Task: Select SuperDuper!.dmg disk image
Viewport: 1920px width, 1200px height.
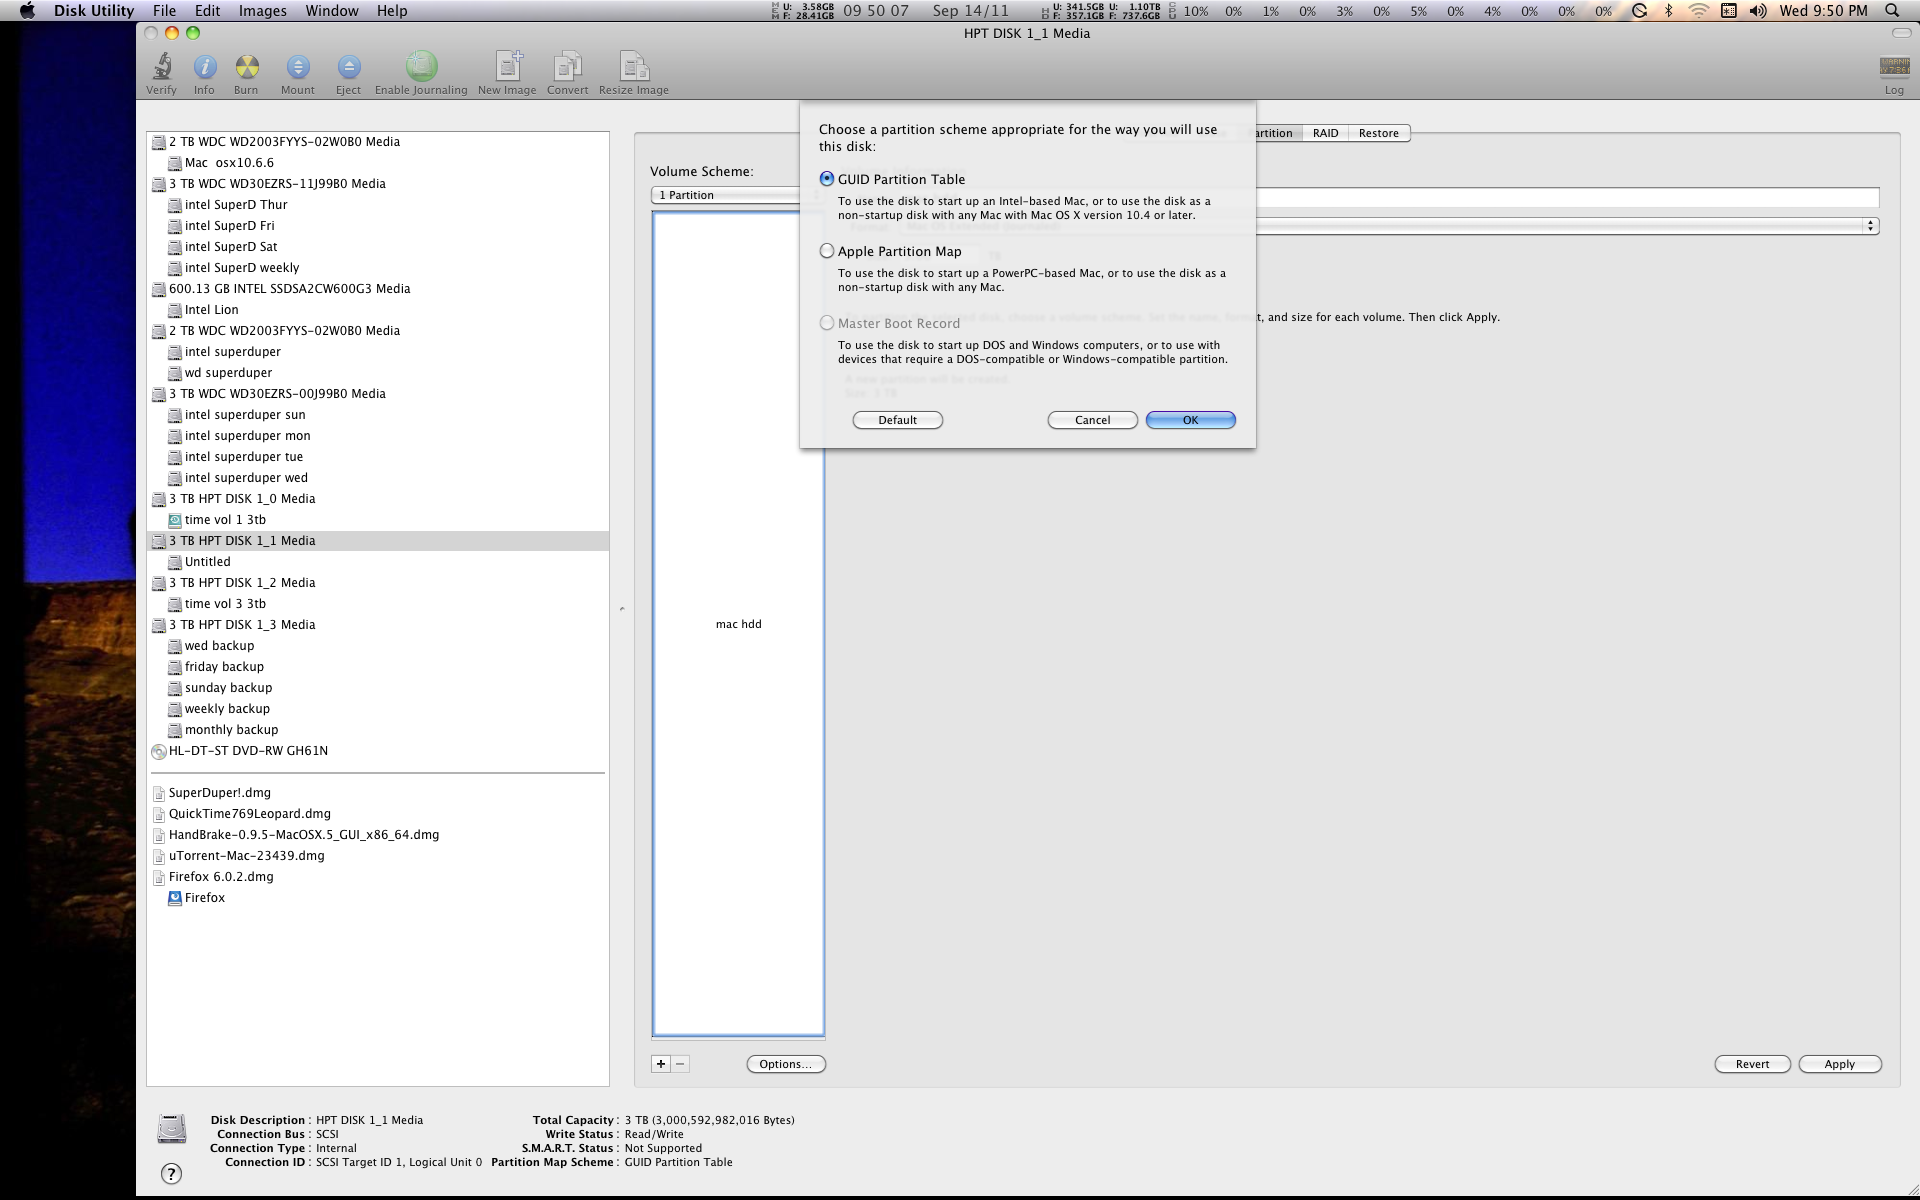Action: (219, 793)
